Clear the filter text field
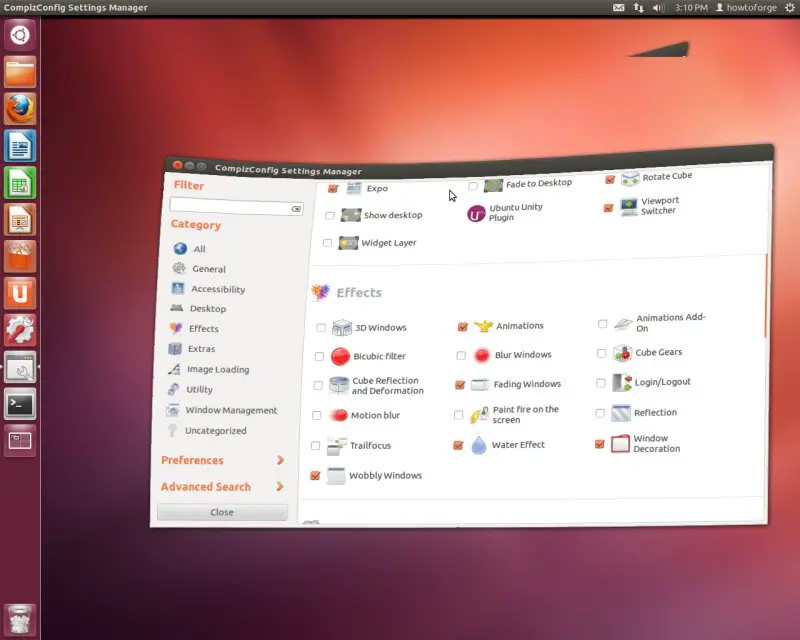 pos(296,209)
